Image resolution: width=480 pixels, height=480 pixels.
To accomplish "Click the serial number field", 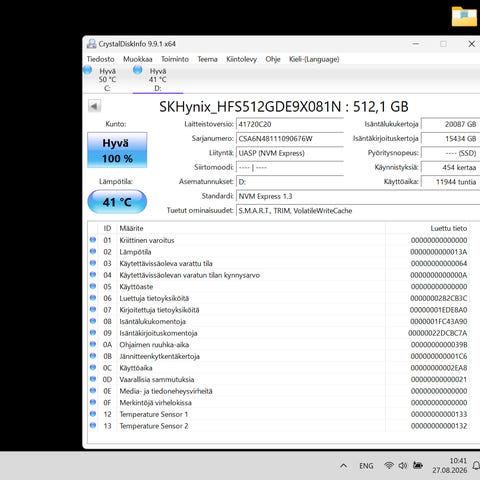I will 290,139.
